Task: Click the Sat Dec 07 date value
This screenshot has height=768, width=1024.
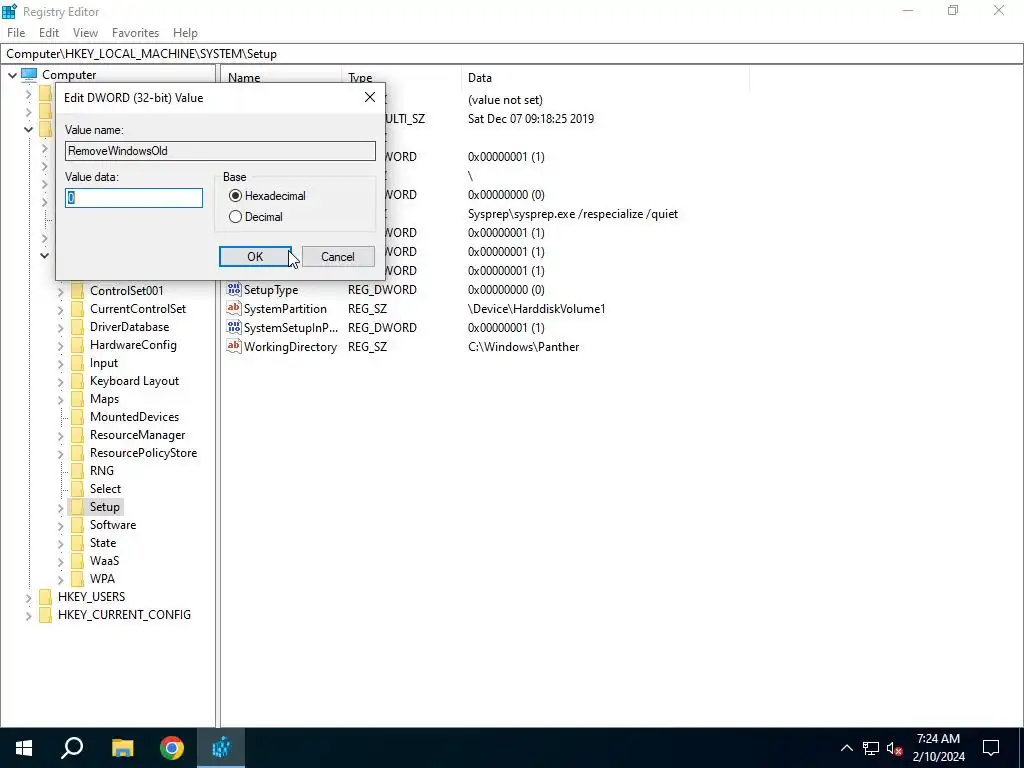Action: (531, 119)
